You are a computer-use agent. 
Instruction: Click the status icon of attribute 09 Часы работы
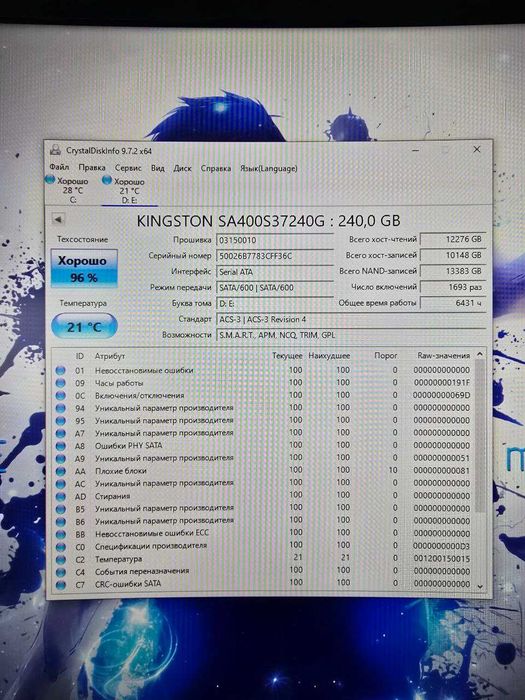(x=61, y=383)
